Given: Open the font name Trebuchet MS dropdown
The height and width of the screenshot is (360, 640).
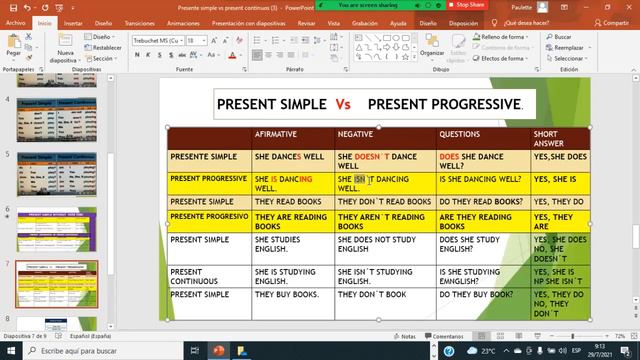Looking at the screenshot, I should pyautogui.click(x=182, y=40).
